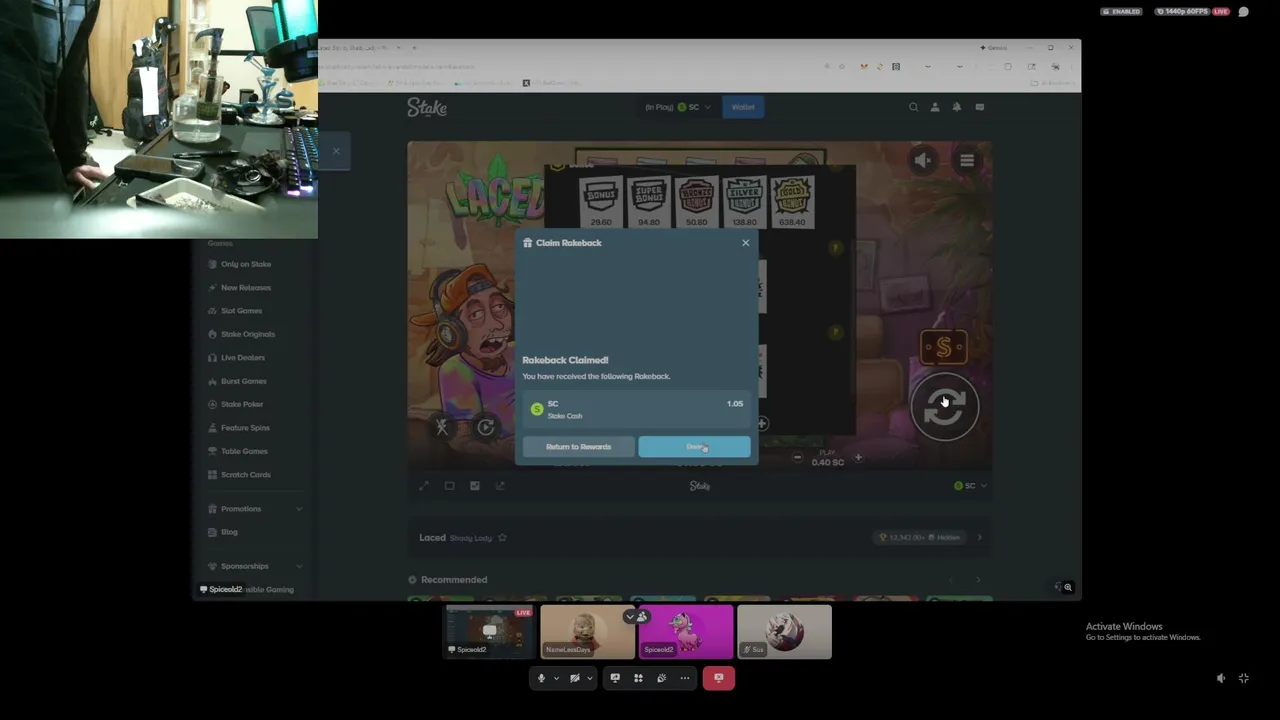Click the fullscreen icon below the game
Viewport: 1280px width, 720px height.
pyautogui.click(x=424, y=486)
